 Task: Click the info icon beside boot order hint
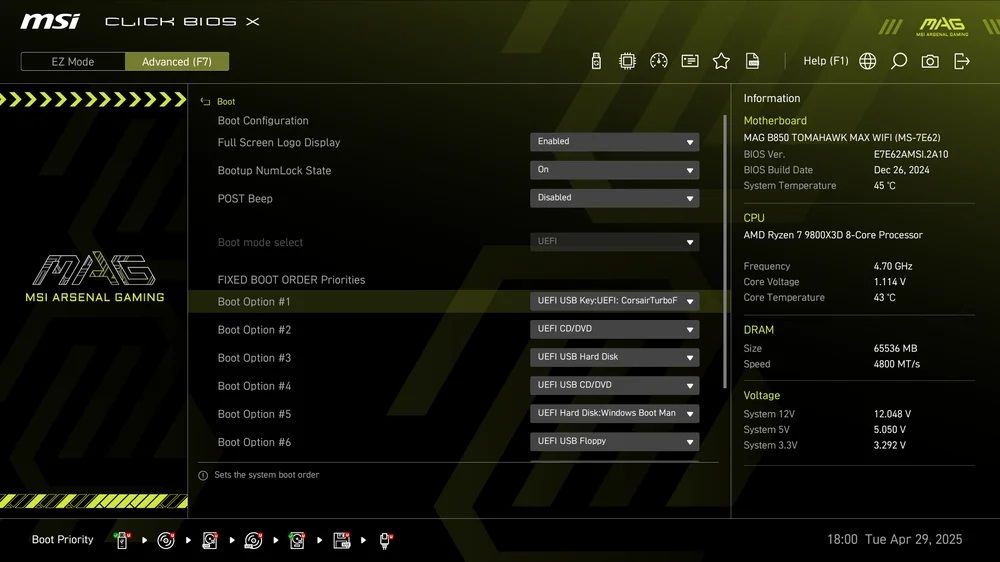pos(203,475)
